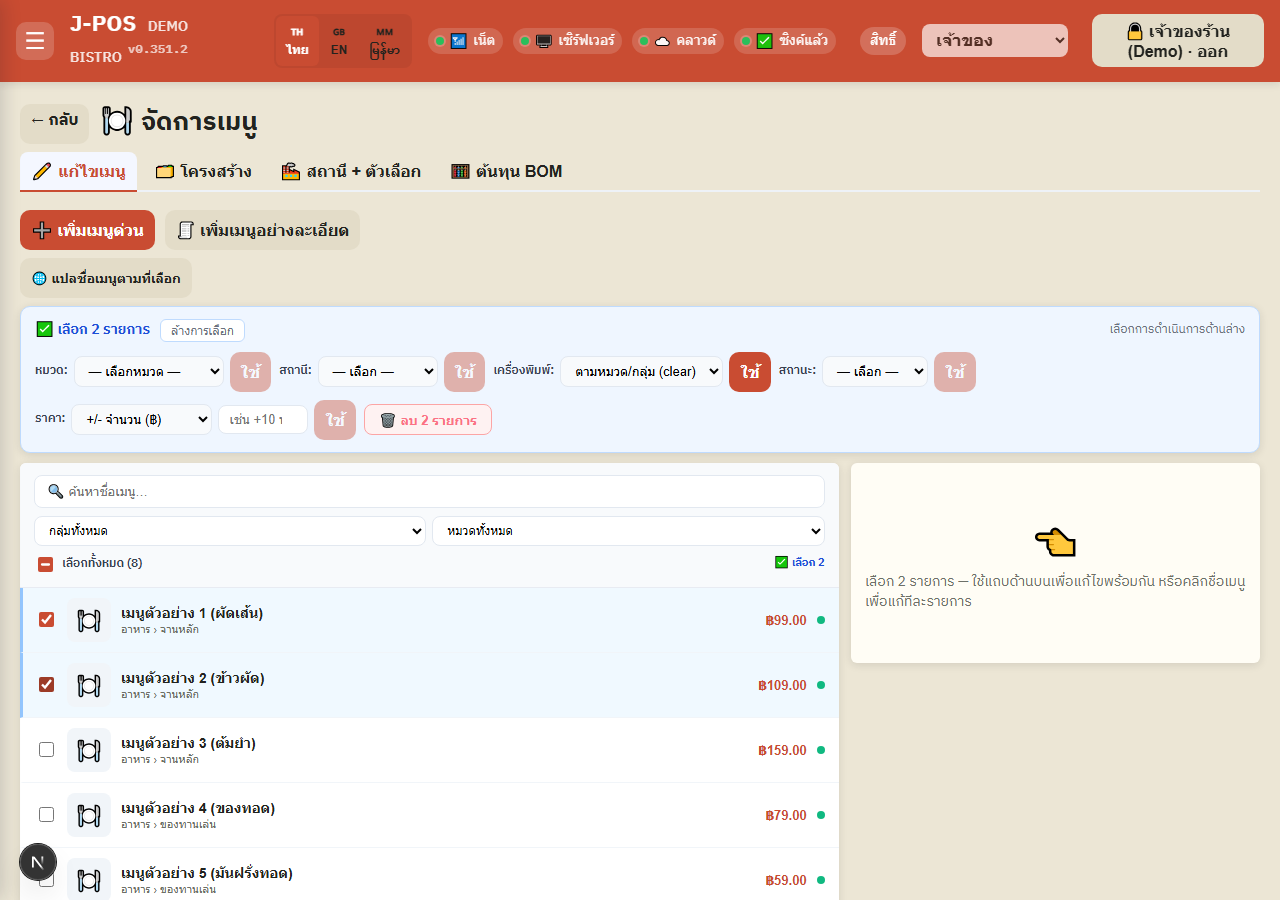
Task: Toggle the เลือกทั้งหมด (8) checkbox
Action: 46,564
